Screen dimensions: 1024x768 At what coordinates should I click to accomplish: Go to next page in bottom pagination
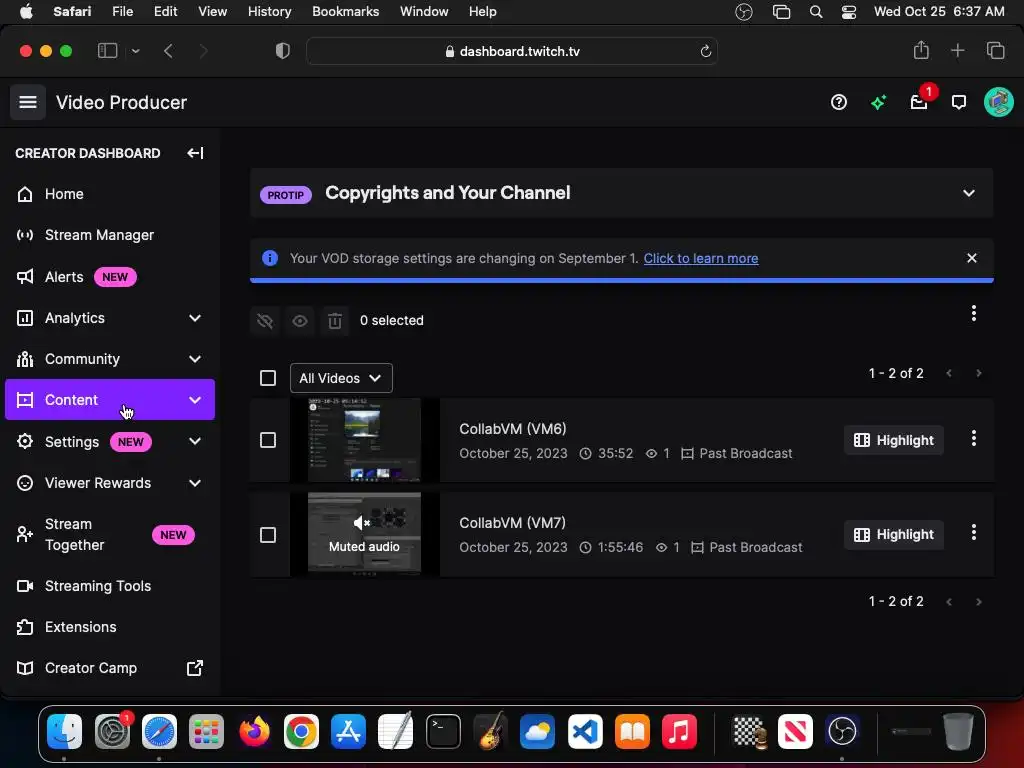(978, 601)
